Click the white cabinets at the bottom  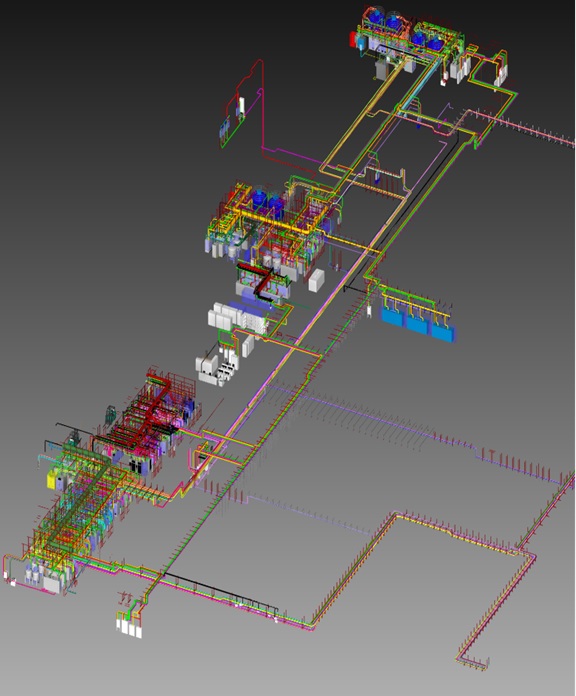tap(129, 627)
